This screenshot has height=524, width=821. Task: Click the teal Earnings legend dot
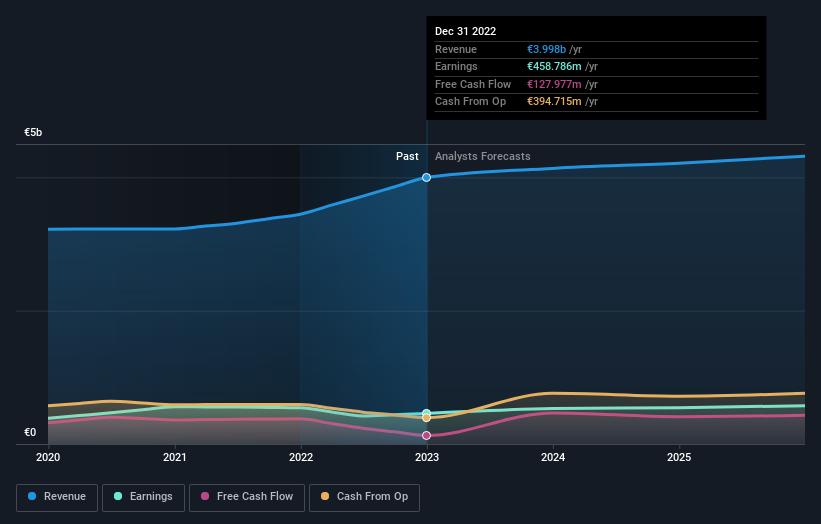pyautogui.click(x=118, y=496)
